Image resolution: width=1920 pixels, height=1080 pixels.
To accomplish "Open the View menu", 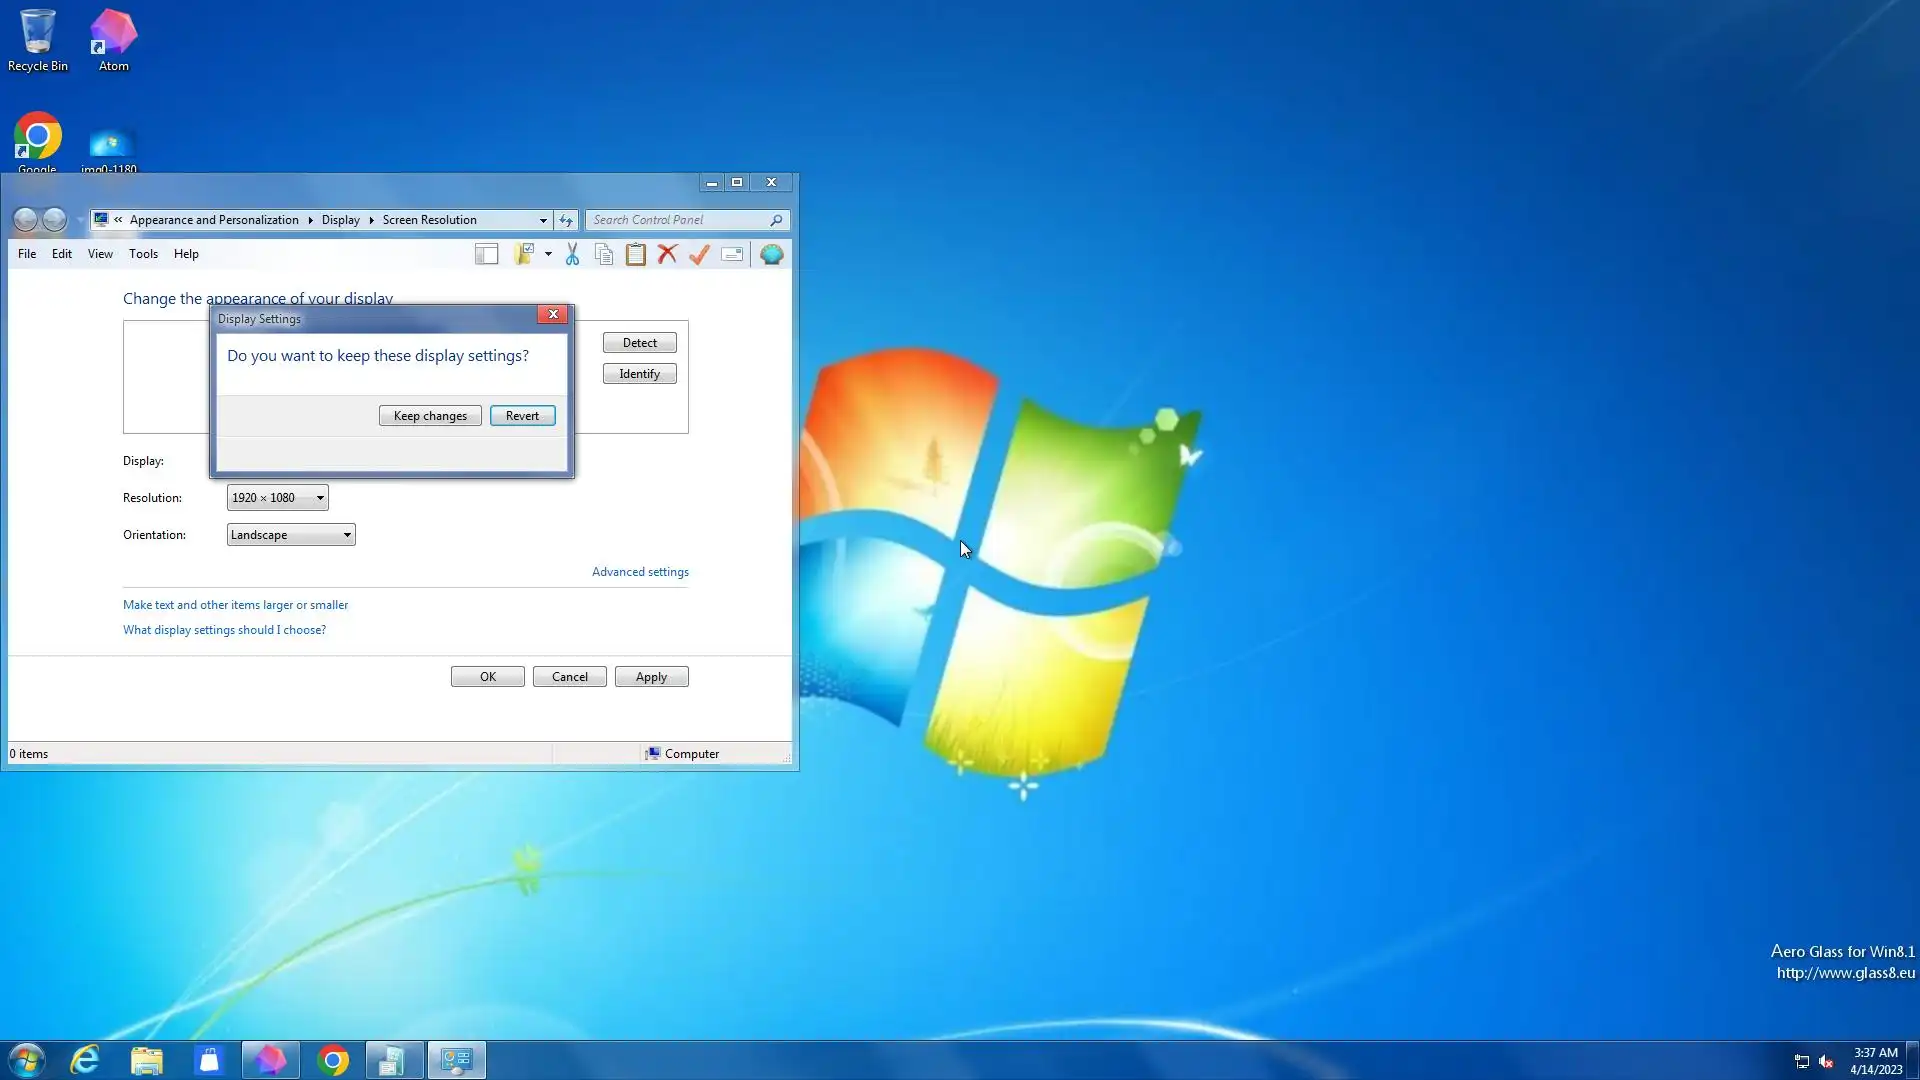I will (100, 254).
